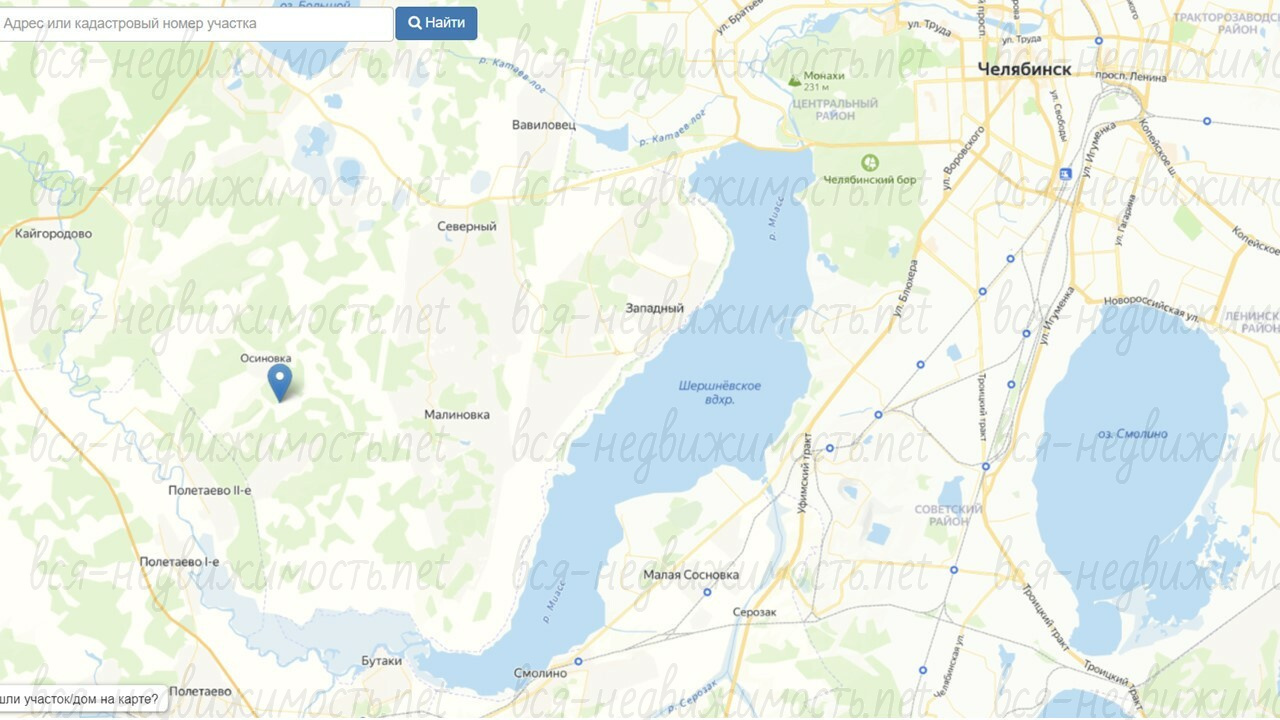1280x720 pixels.
Task: Click the Кайгородово village label
Action: coord(54,234)
